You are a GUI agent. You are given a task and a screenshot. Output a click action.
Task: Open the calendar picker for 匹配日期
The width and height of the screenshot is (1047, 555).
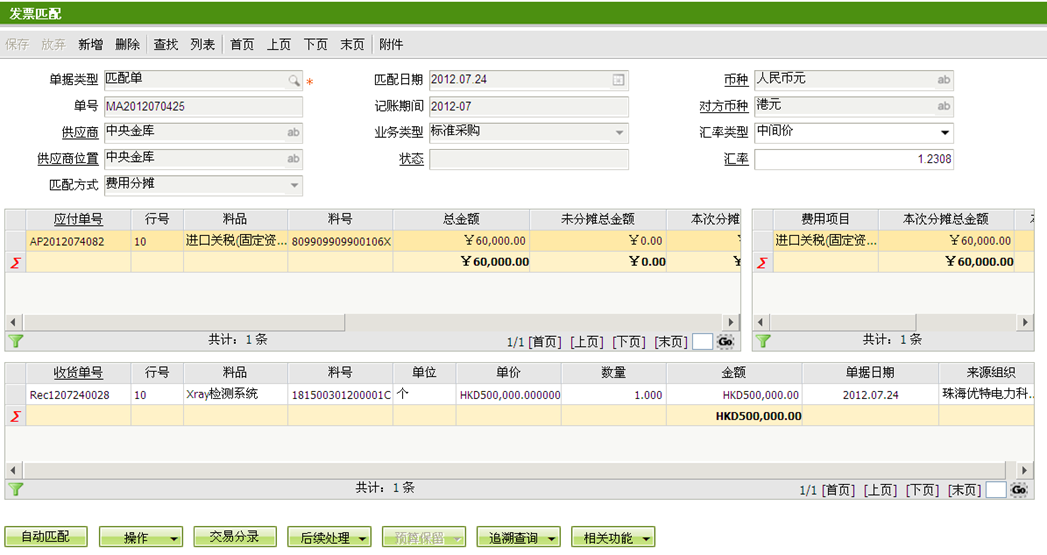pos(618,80)
